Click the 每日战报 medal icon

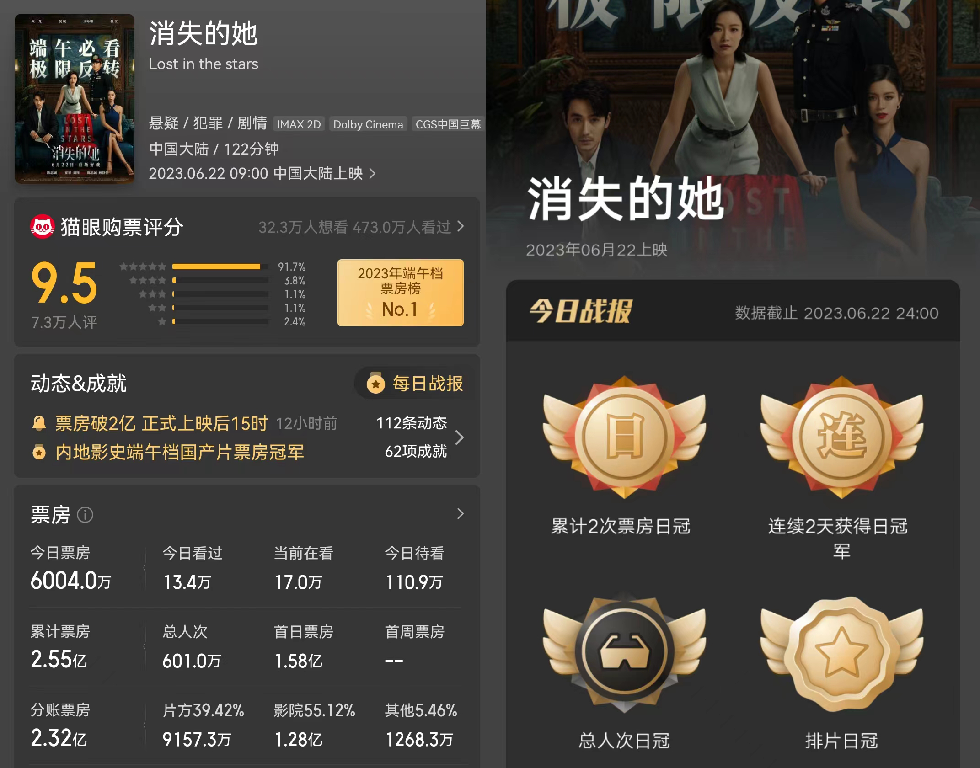point(376,383)
